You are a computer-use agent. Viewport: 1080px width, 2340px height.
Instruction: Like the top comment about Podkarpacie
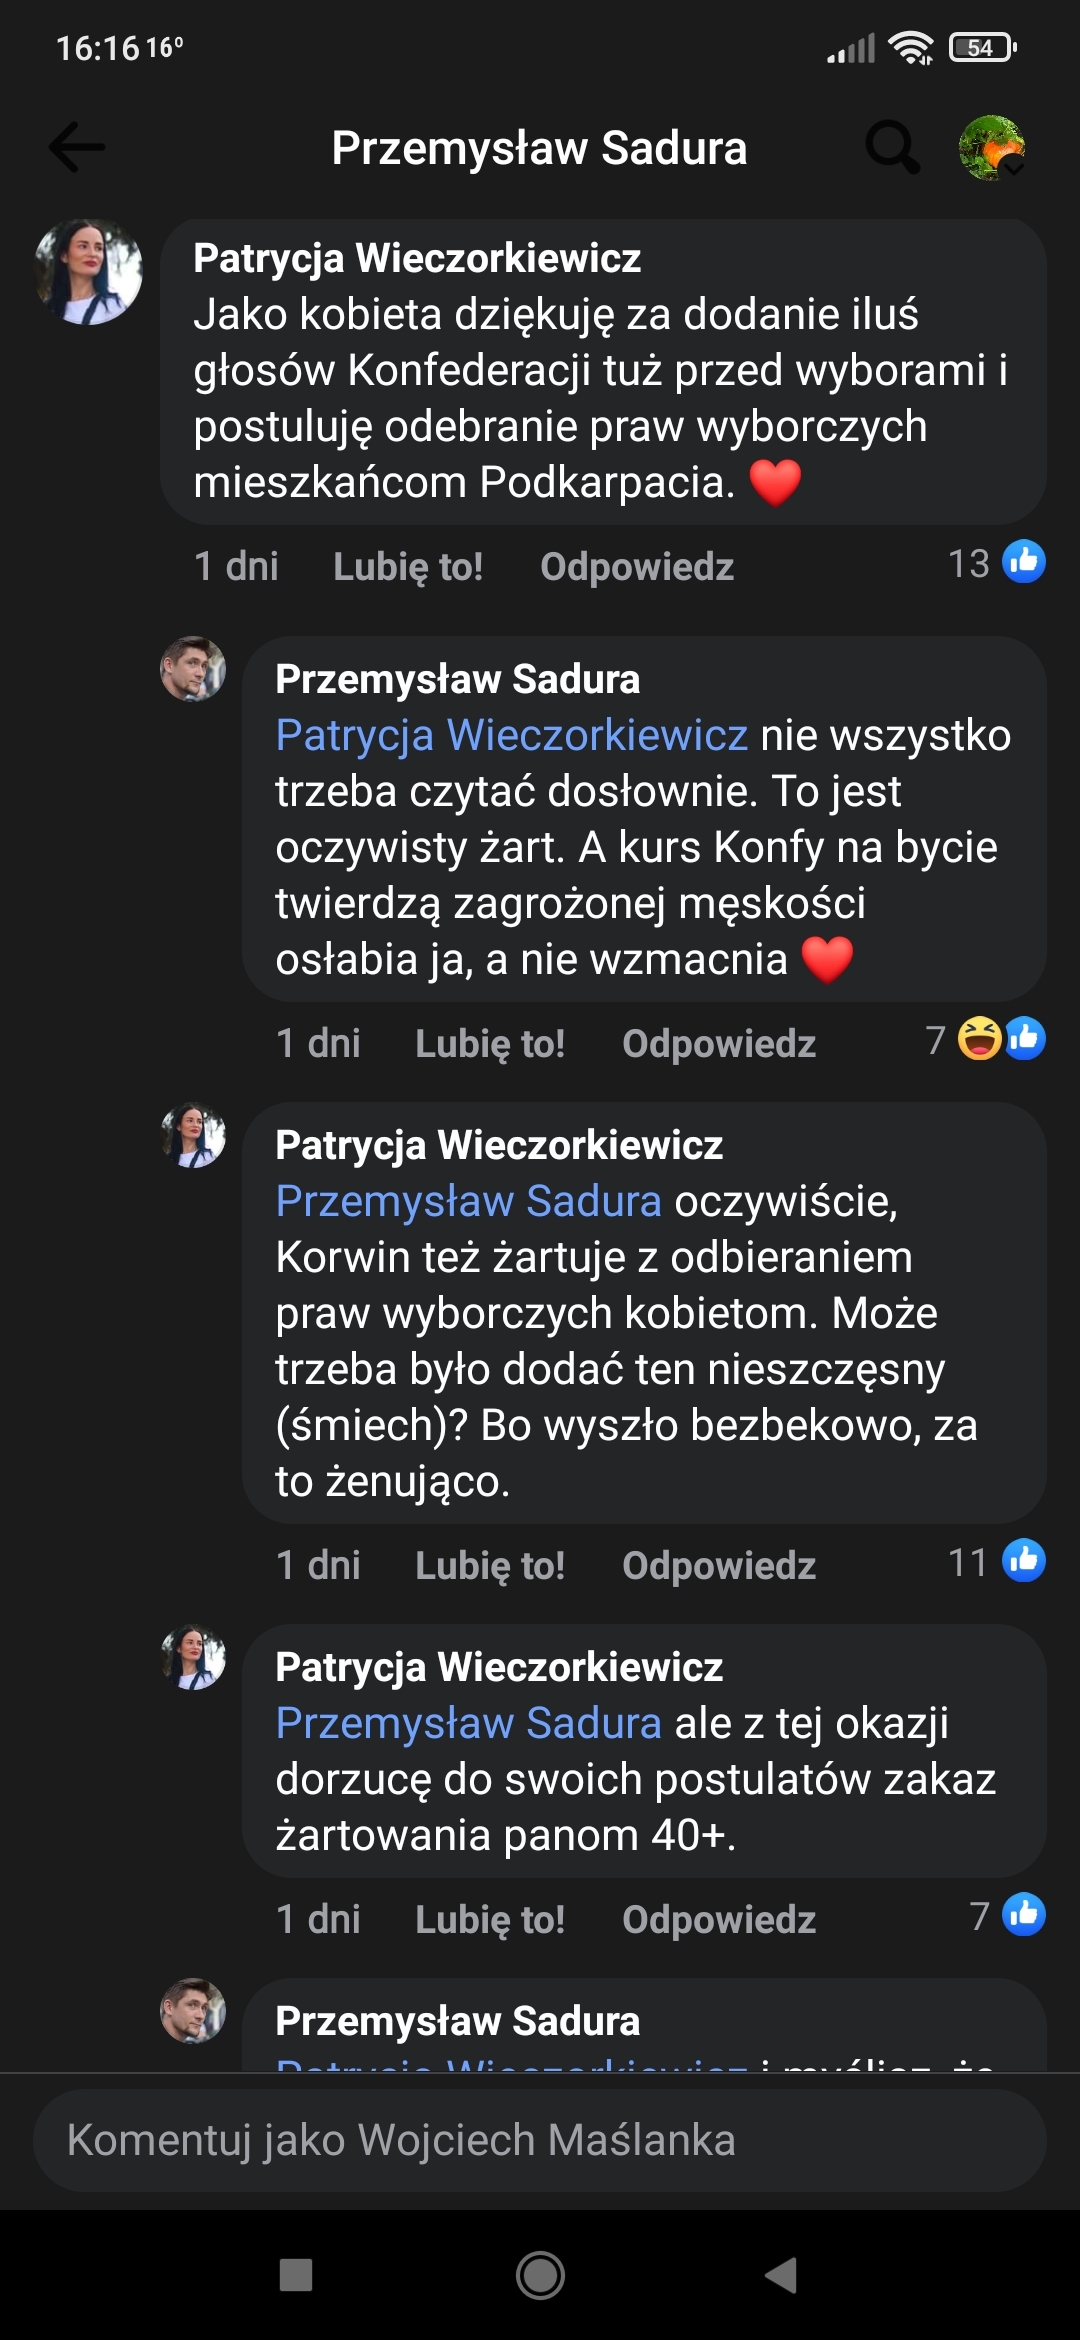pyautogui.click(x=408, y=567)
